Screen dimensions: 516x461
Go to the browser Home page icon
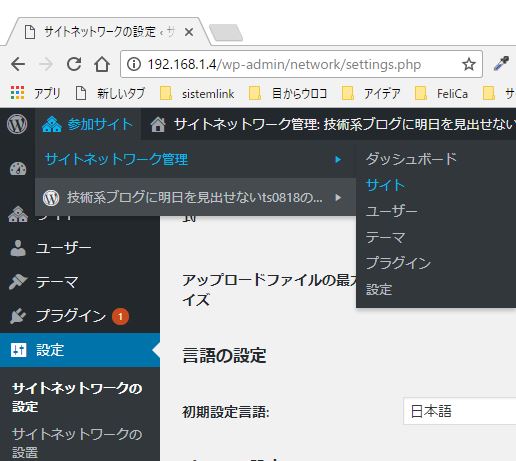tap(102, 64)
